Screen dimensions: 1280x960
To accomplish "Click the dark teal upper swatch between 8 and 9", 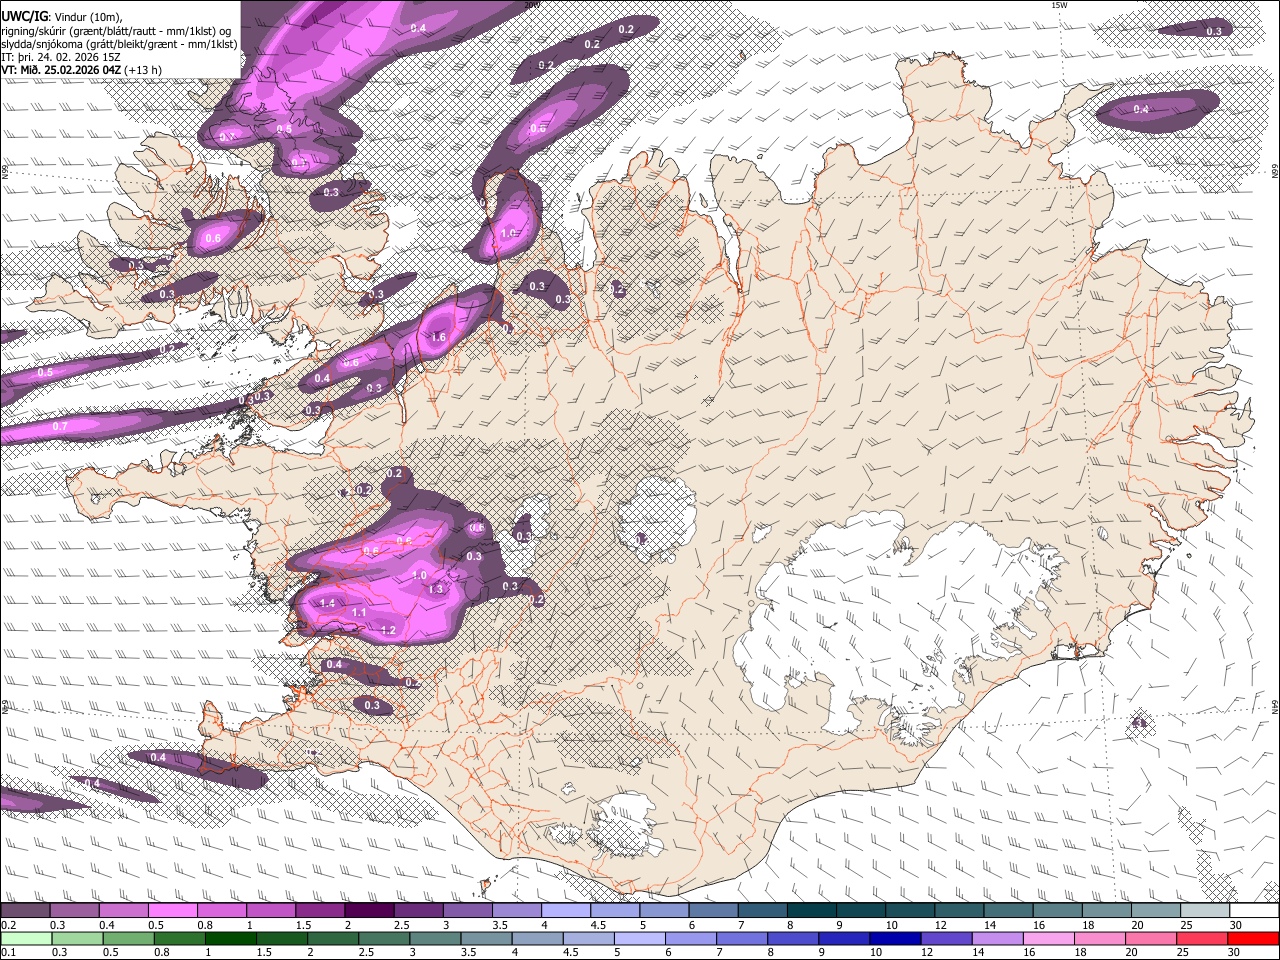I will [811, 910].
